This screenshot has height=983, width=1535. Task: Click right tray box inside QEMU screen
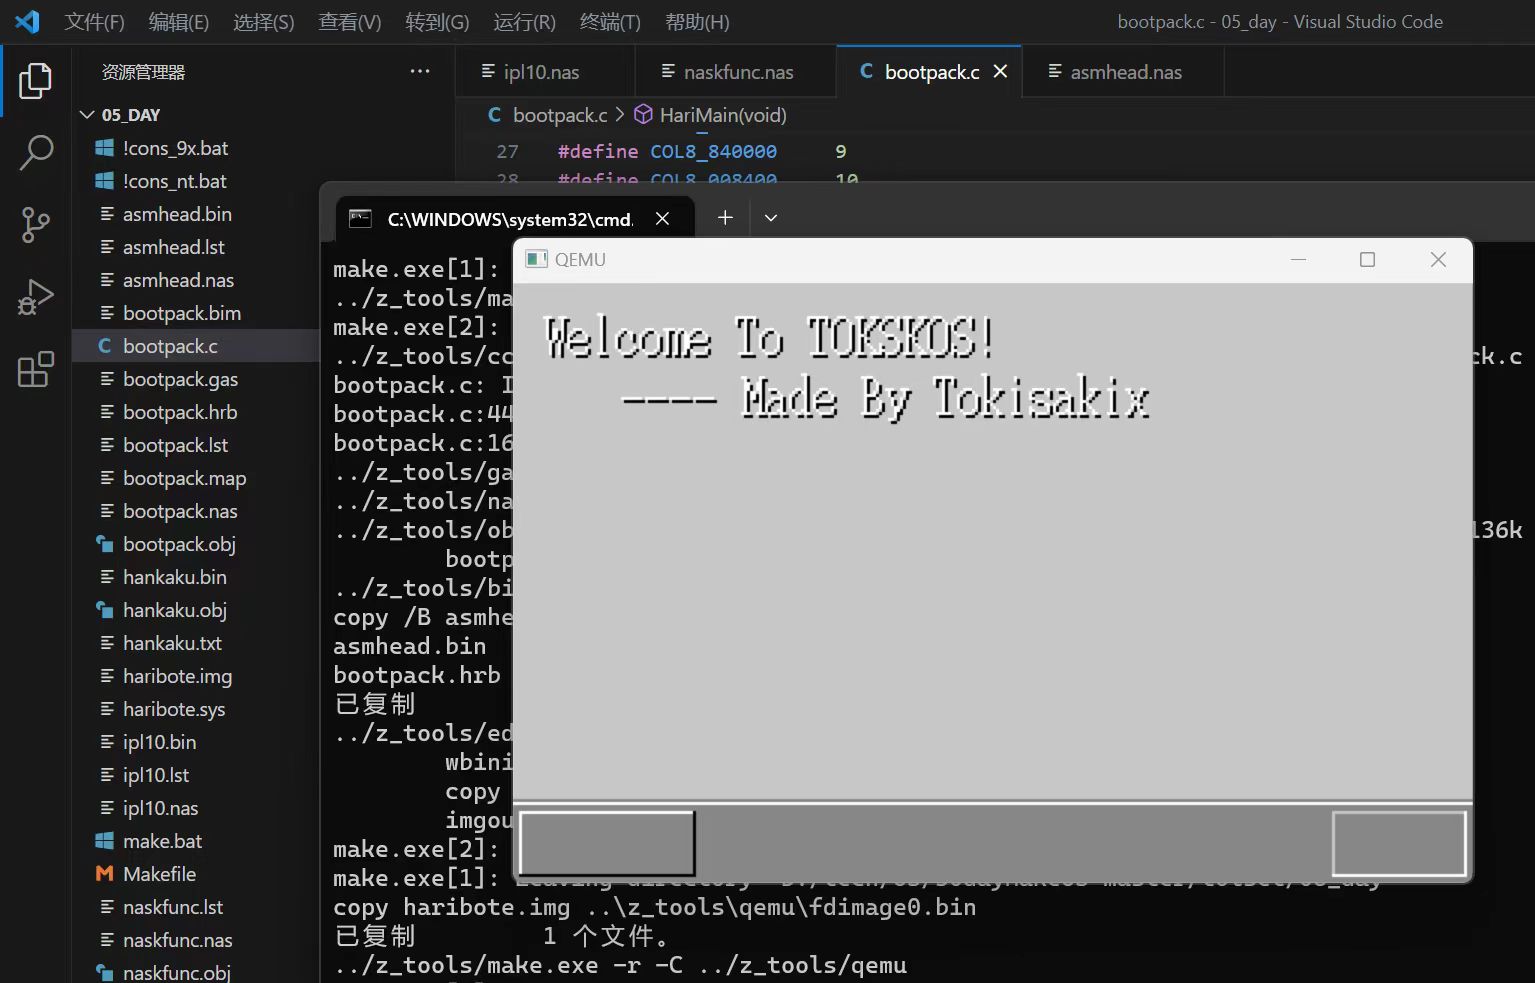point(1399,843)
